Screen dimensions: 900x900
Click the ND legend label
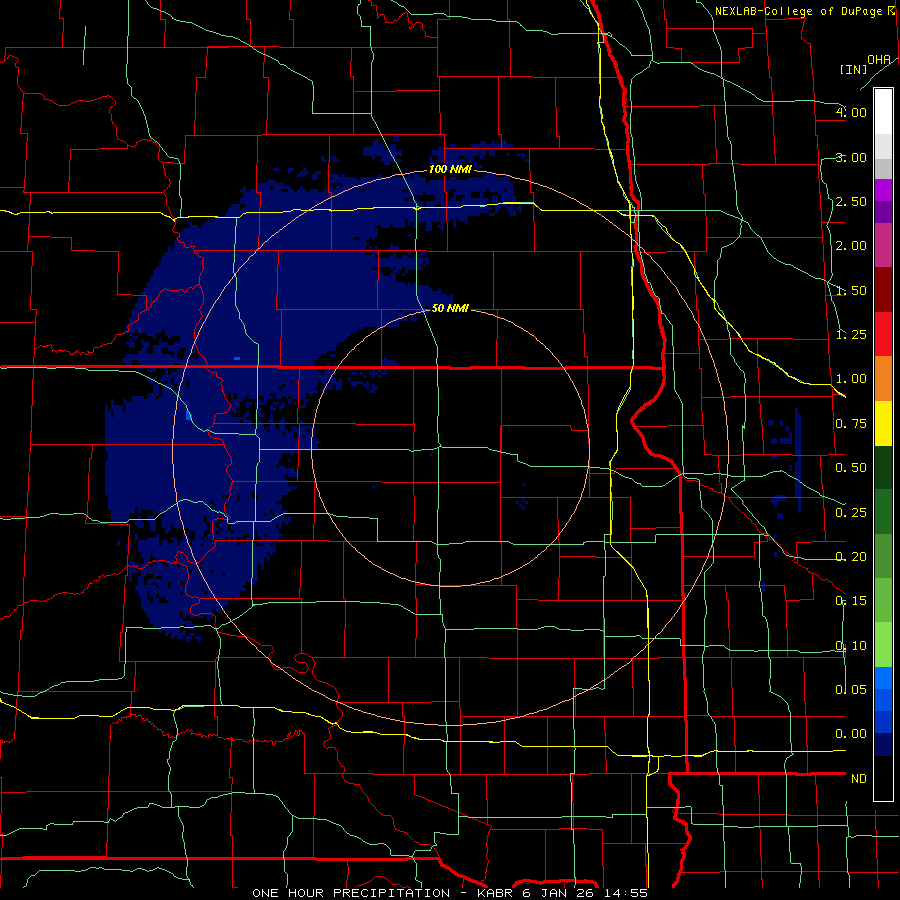pos(859,779)
